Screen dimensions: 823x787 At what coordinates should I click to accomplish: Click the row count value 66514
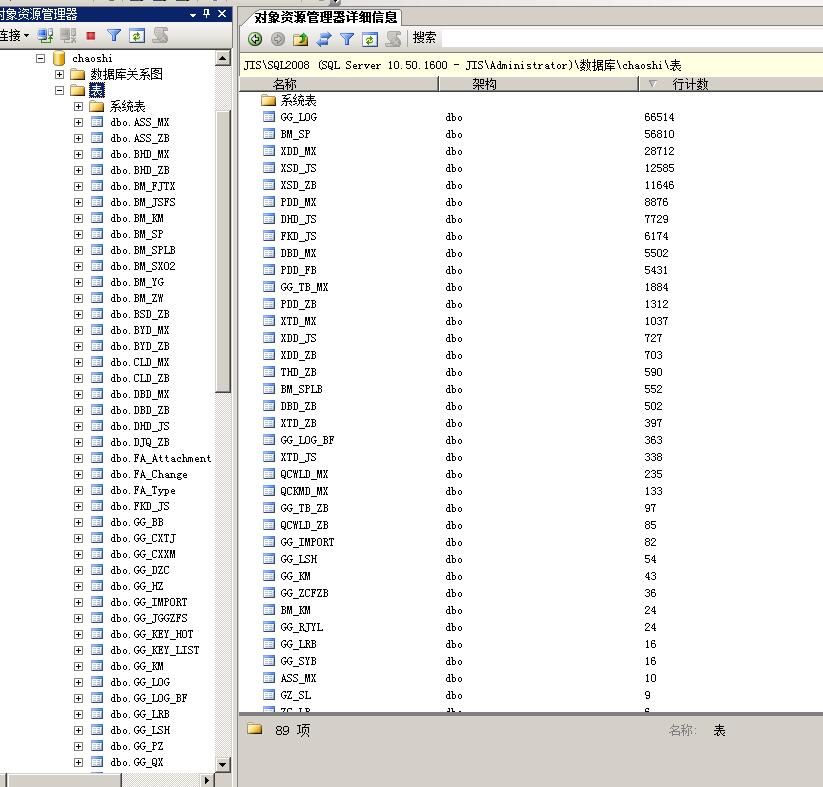[659, 117]
